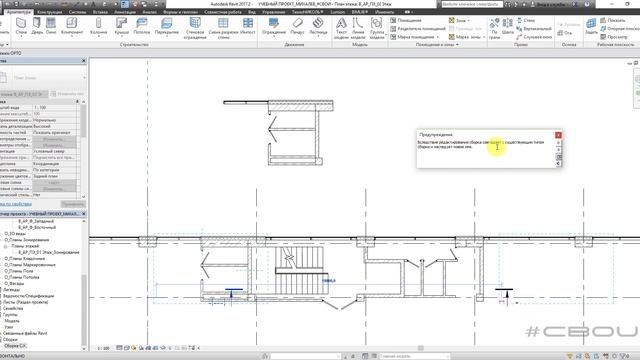The height and width of the screenshot is (360, 640).
Task: Open the properties help link
Action: pyautogui.click(x=16, y=204)
